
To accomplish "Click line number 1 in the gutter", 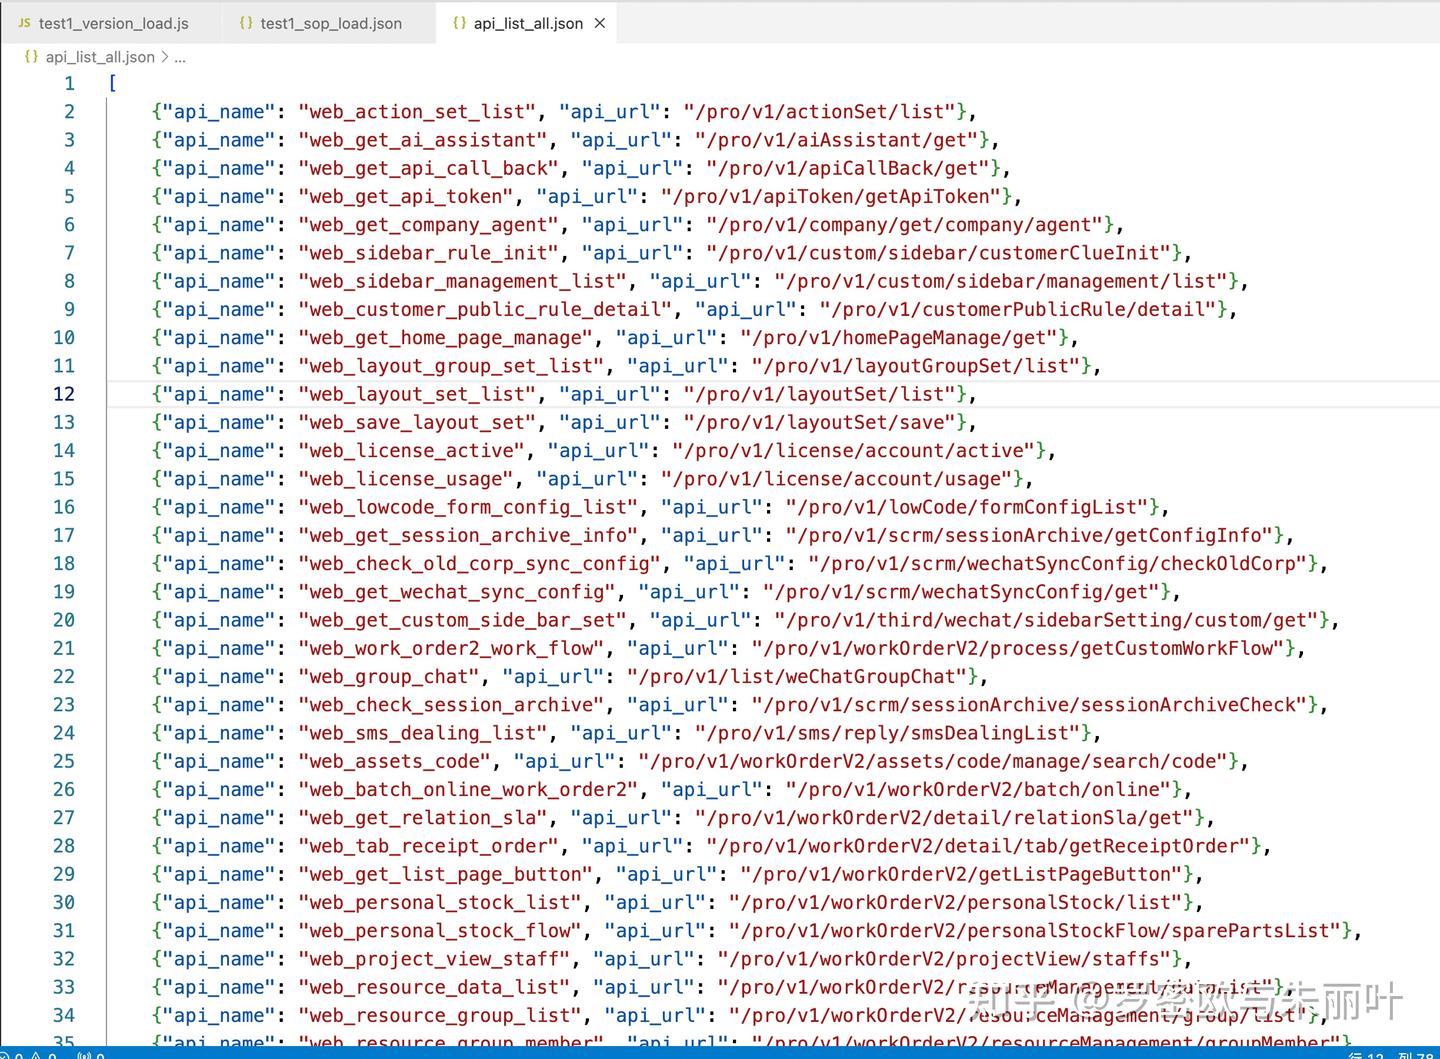I will 69,84.
